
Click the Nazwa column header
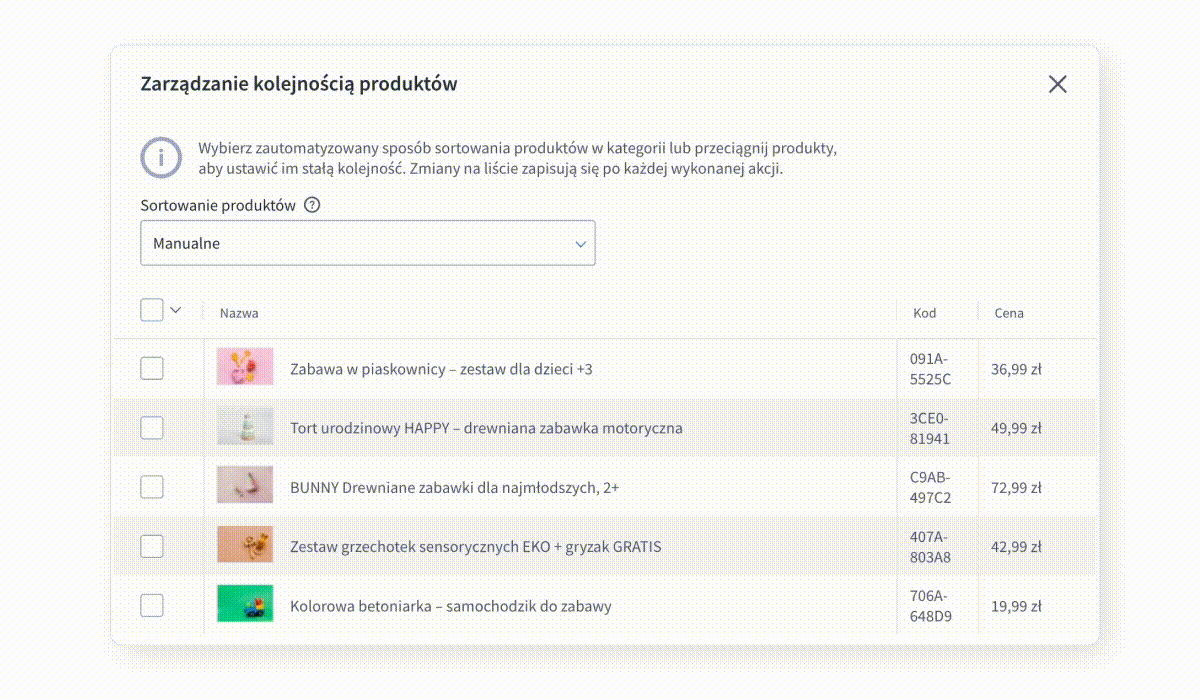click(239, 313)
